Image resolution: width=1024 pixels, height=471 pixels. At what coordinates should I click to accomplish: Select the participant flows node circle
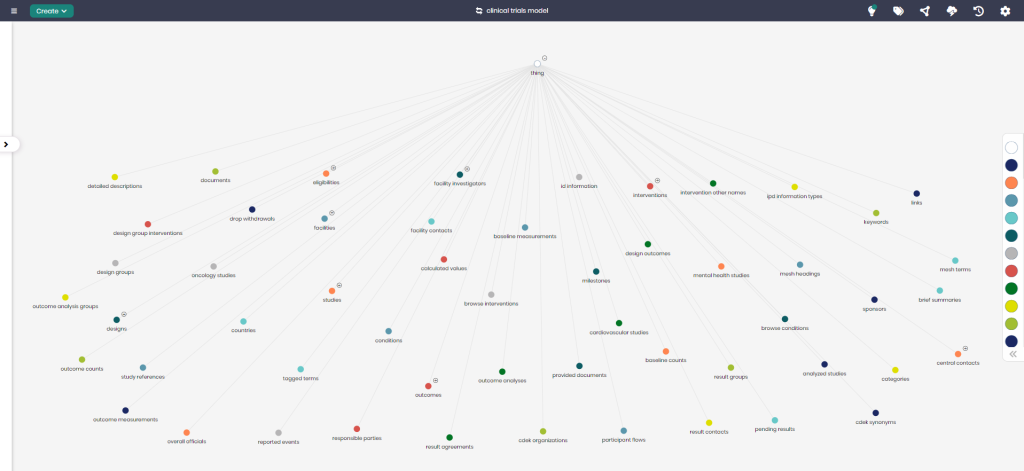click(623, 431)
